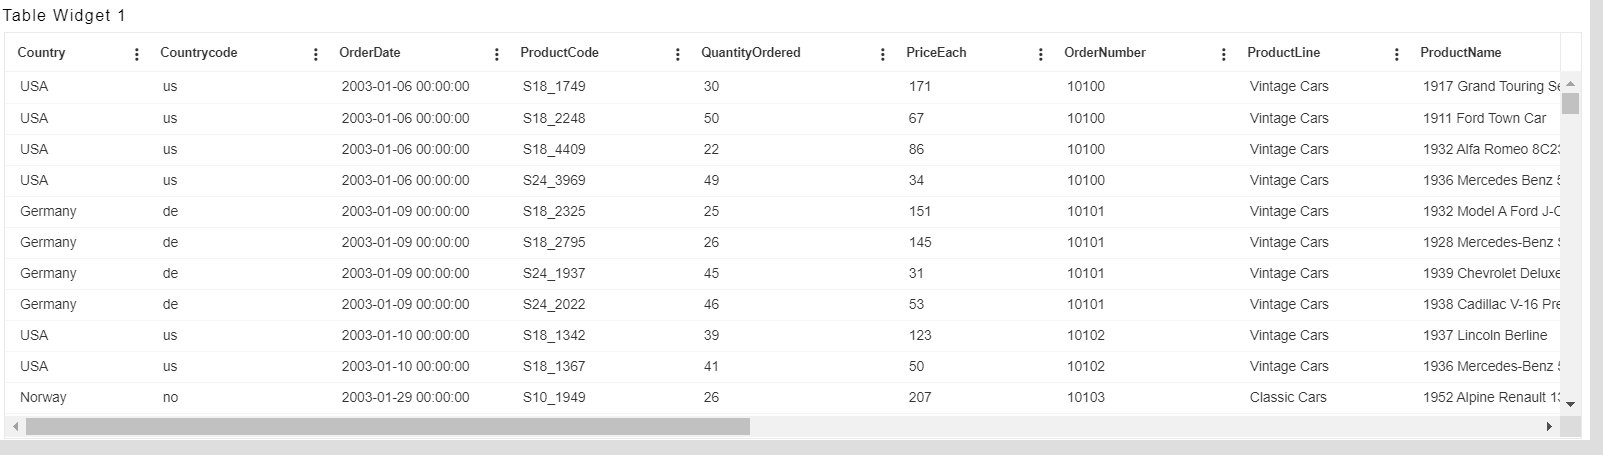Sort by the Country column header
Image resolution: width=1603 pixels, height=455 pixels.
(x=41, y=53)
